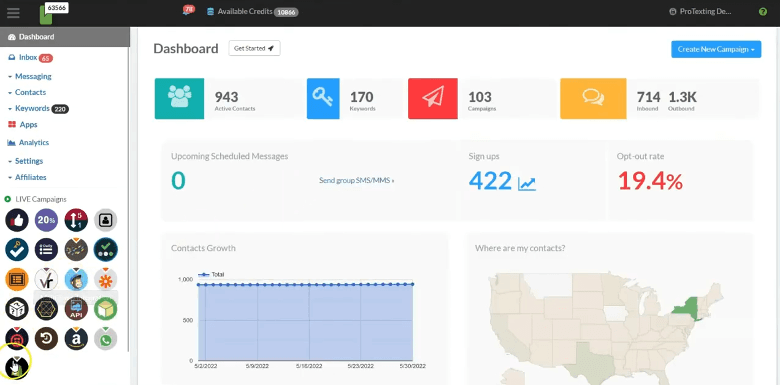Open the orange form campaign icon
The height and width of the screenshot is (385, 780).
click(17, 280)
